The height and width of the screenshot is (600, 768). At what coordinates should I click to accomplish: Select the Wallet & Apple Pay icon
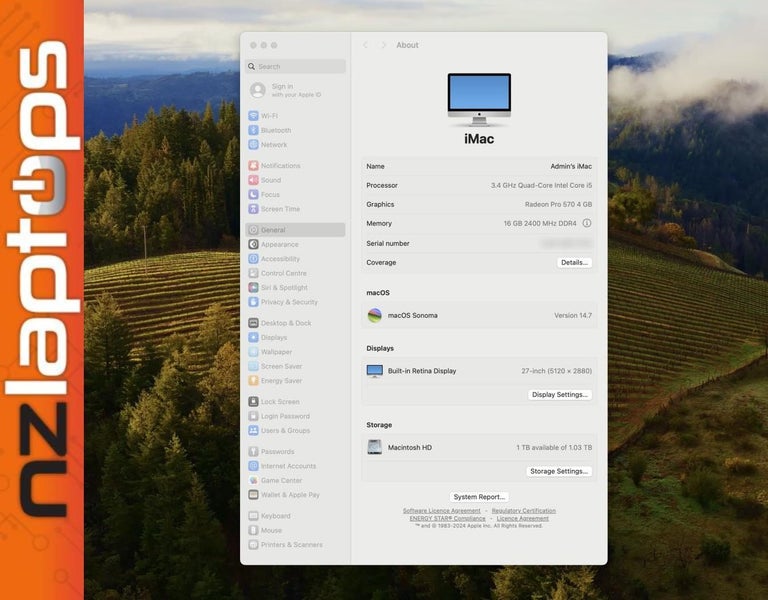[253, 495]
